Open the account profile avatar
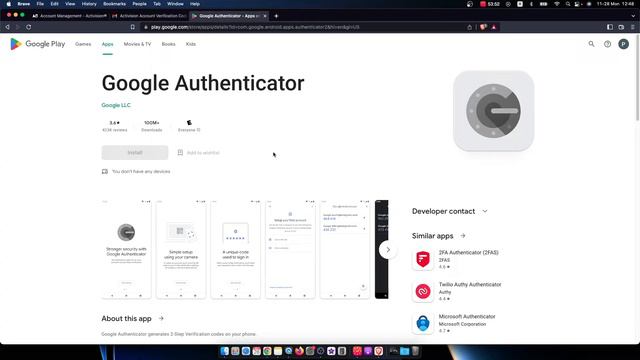This screenshot has height=360, width=640. [x=623, y=44]
